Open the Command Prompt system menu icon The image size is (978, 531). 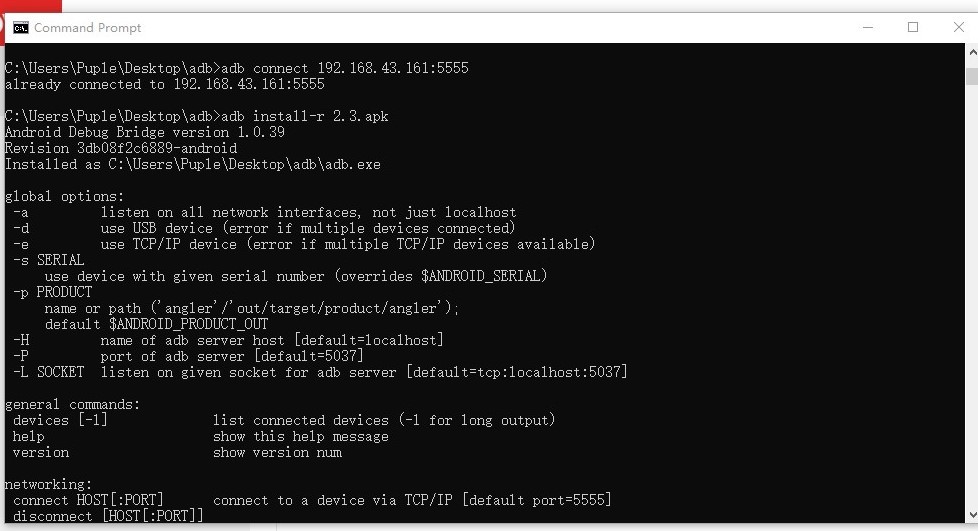(21, 28)
